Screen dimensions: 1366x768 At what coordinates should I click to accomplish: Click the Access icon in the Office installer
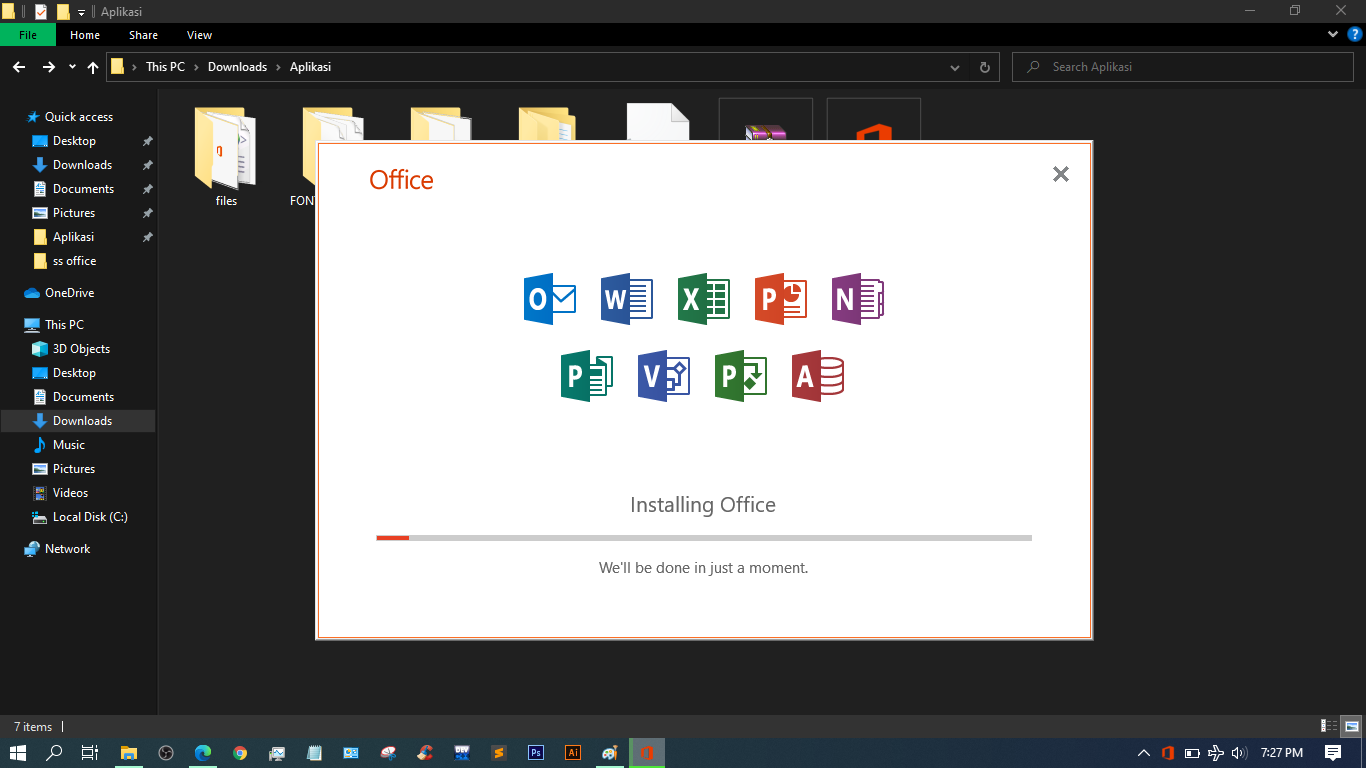pyautogui.click(x=818, y=376)
